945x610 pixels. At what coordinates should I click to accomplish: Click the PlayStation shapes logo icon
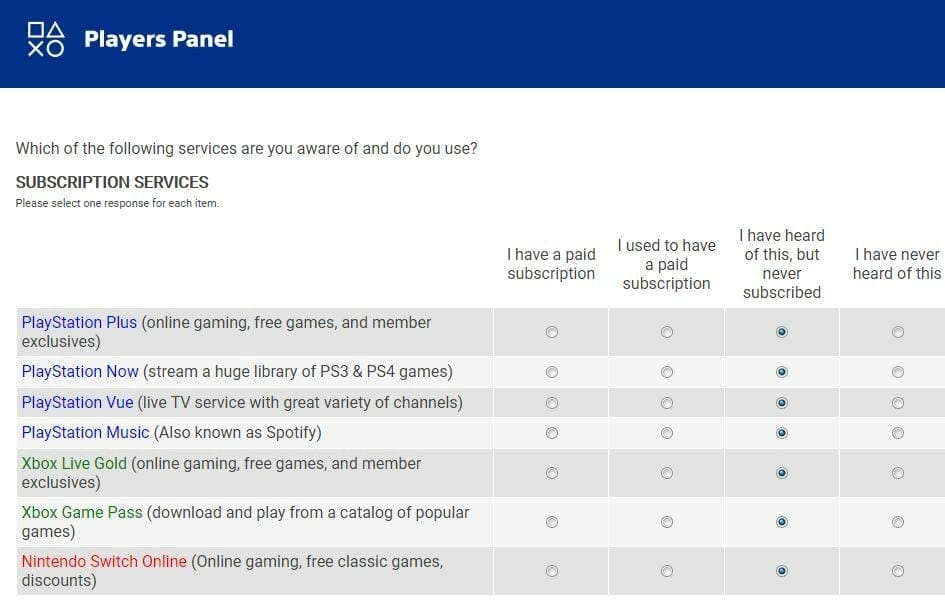(x=46, y=39)
